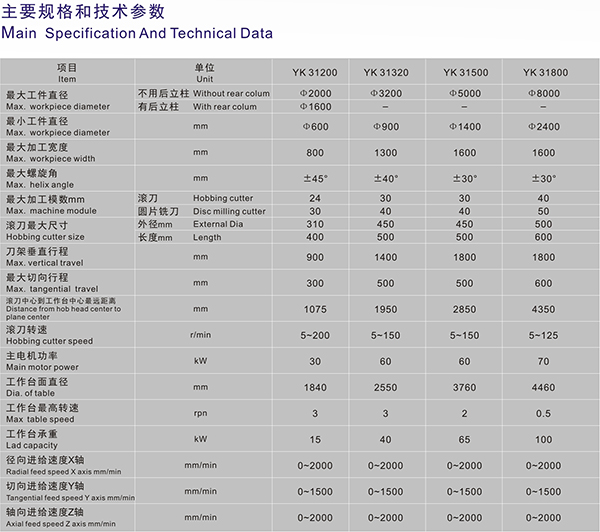This screenshot has height=532, width=600.
Task: Click 'Lad capacity' row label
Action: pyautogui.click(x=32, y=445)
